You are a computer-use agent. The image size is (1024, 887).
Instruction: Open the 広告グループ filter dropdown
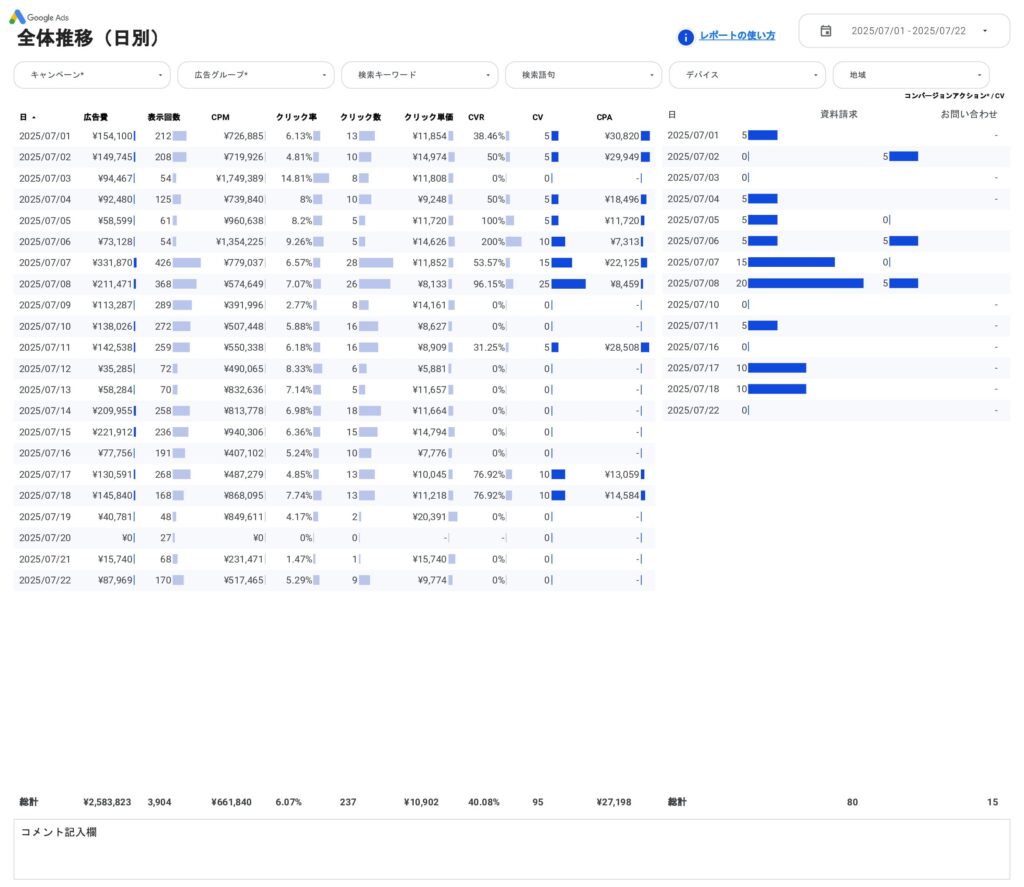[255, 75]
